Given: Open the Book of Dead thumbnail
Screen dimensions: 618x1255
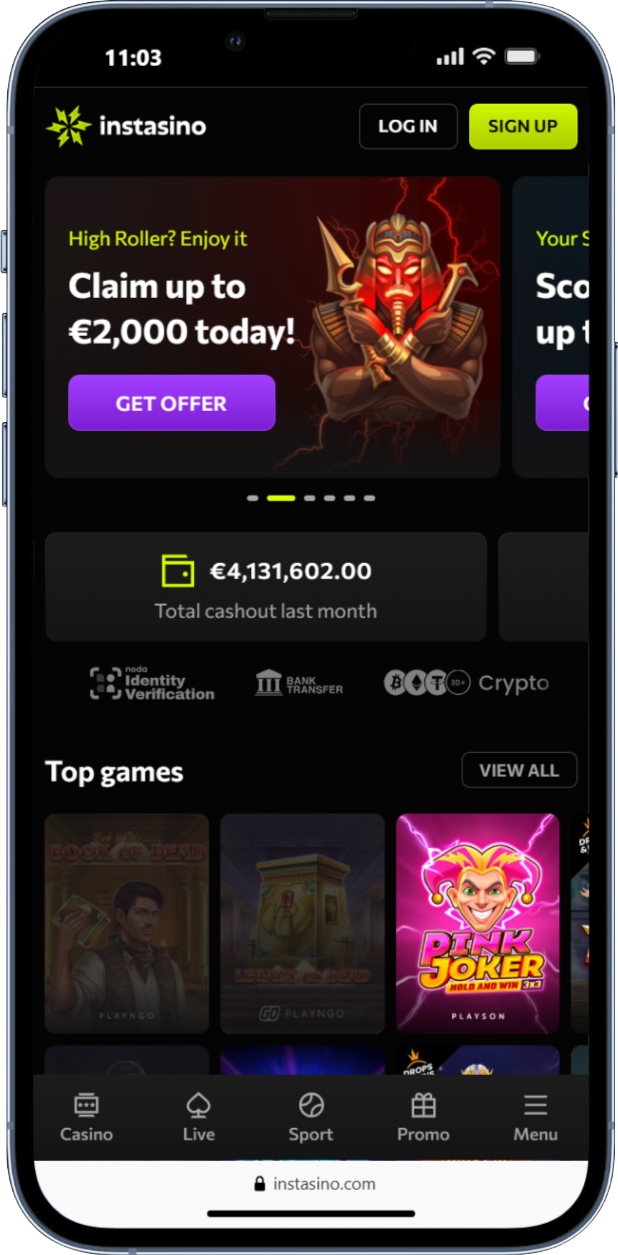Looking at the screenshot, I should tap(127, 923).
